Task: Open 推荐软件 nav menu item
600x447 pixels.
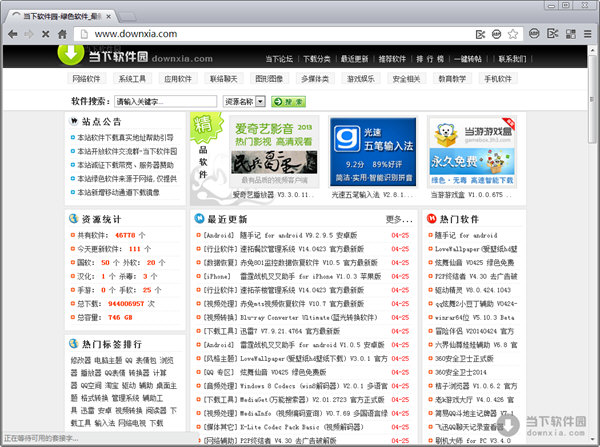Action: pyautogui.click(x=392, y=59)
